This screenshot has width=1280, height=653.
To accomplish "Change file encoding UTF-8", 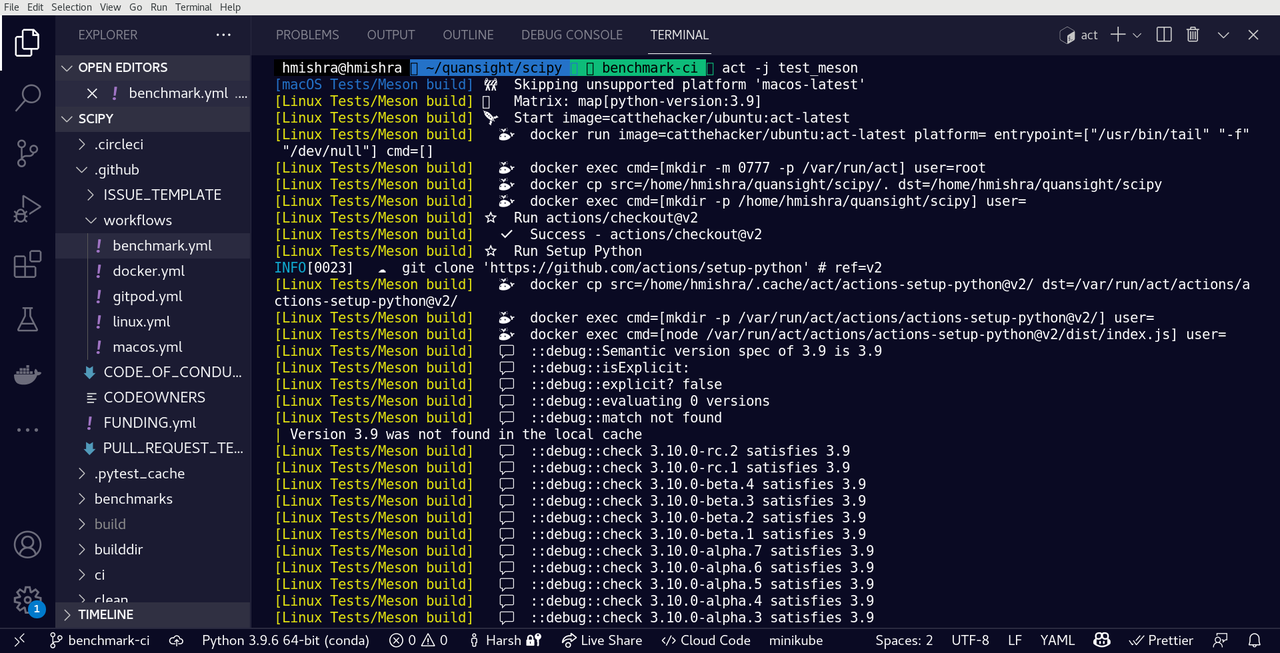I will click(970, 640).
